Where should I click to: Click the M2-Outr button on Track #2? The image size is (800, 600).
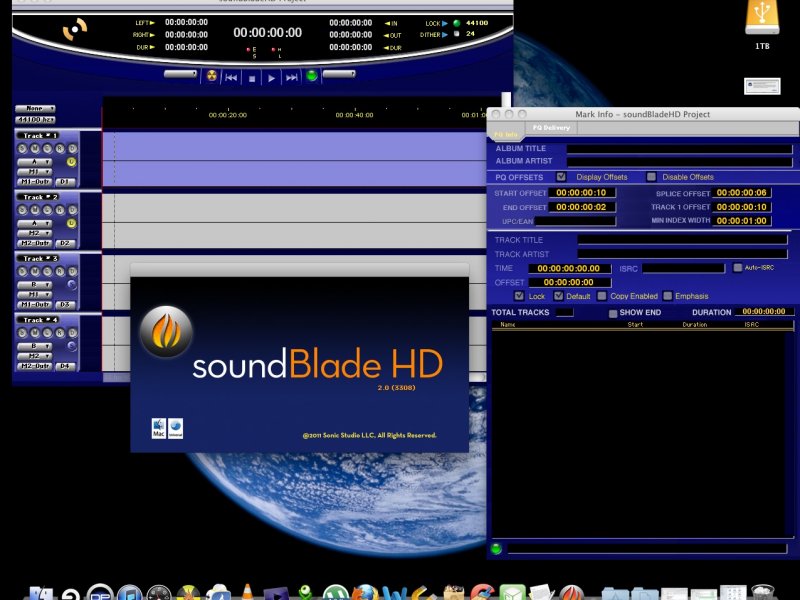click(x=35, y=243)
